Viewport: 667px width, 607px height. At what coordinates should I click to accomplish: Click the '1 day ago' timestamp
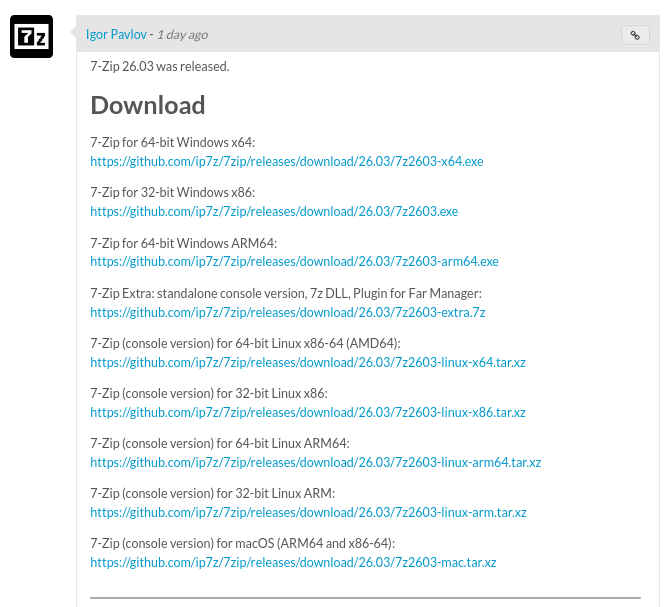(x=182, y=35)
